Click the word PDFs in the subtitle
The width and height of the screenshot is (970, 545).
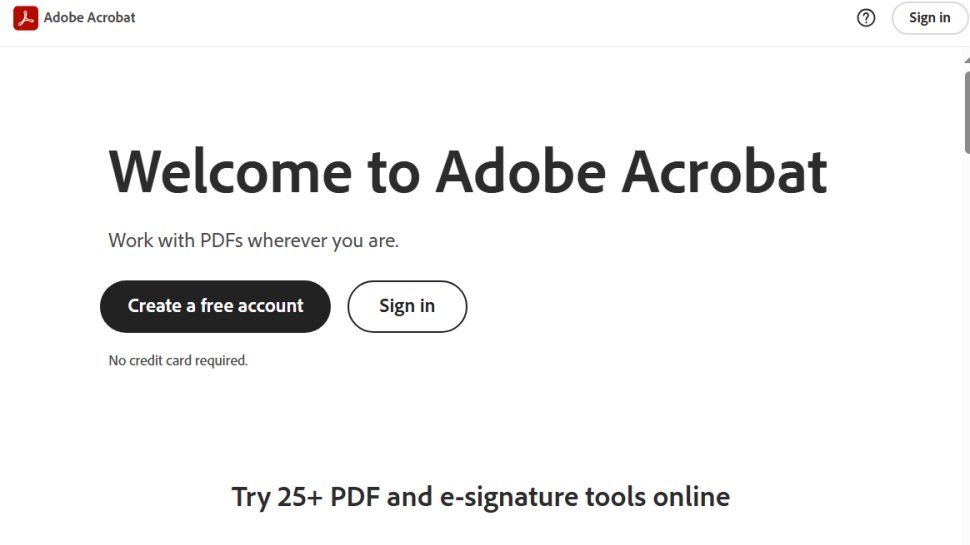pyautogui.click(x=220, y=241)
